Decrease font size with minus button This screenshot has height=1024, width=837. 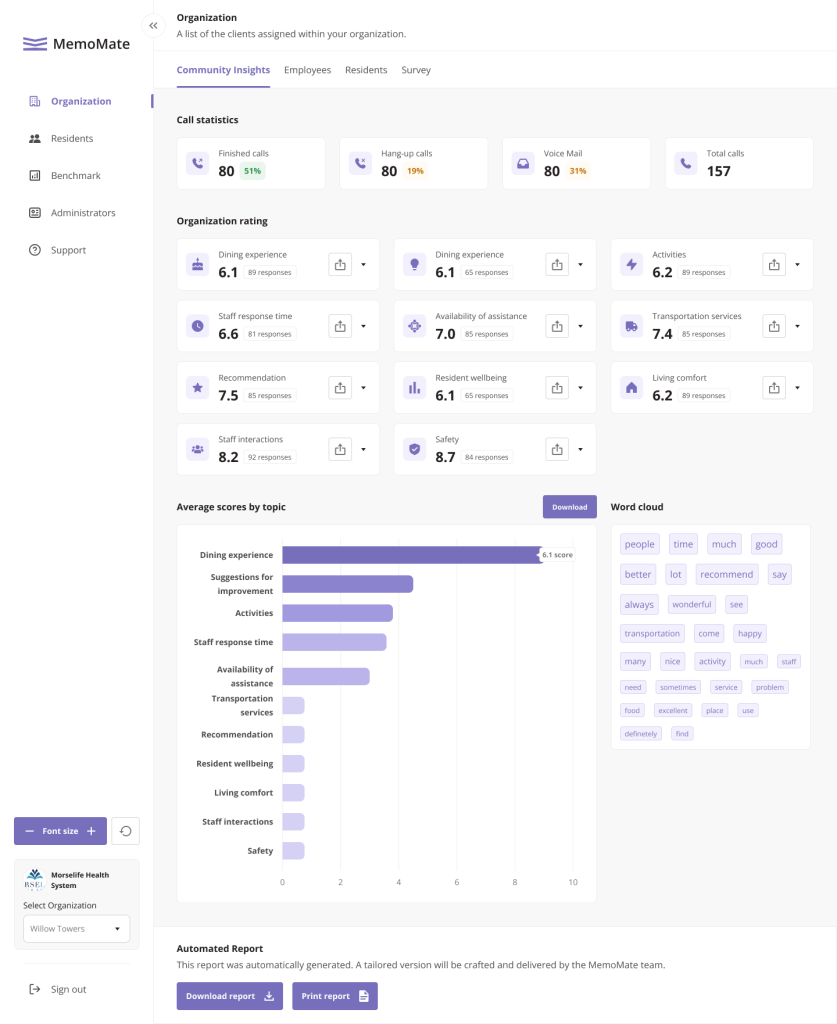point(30,831)
